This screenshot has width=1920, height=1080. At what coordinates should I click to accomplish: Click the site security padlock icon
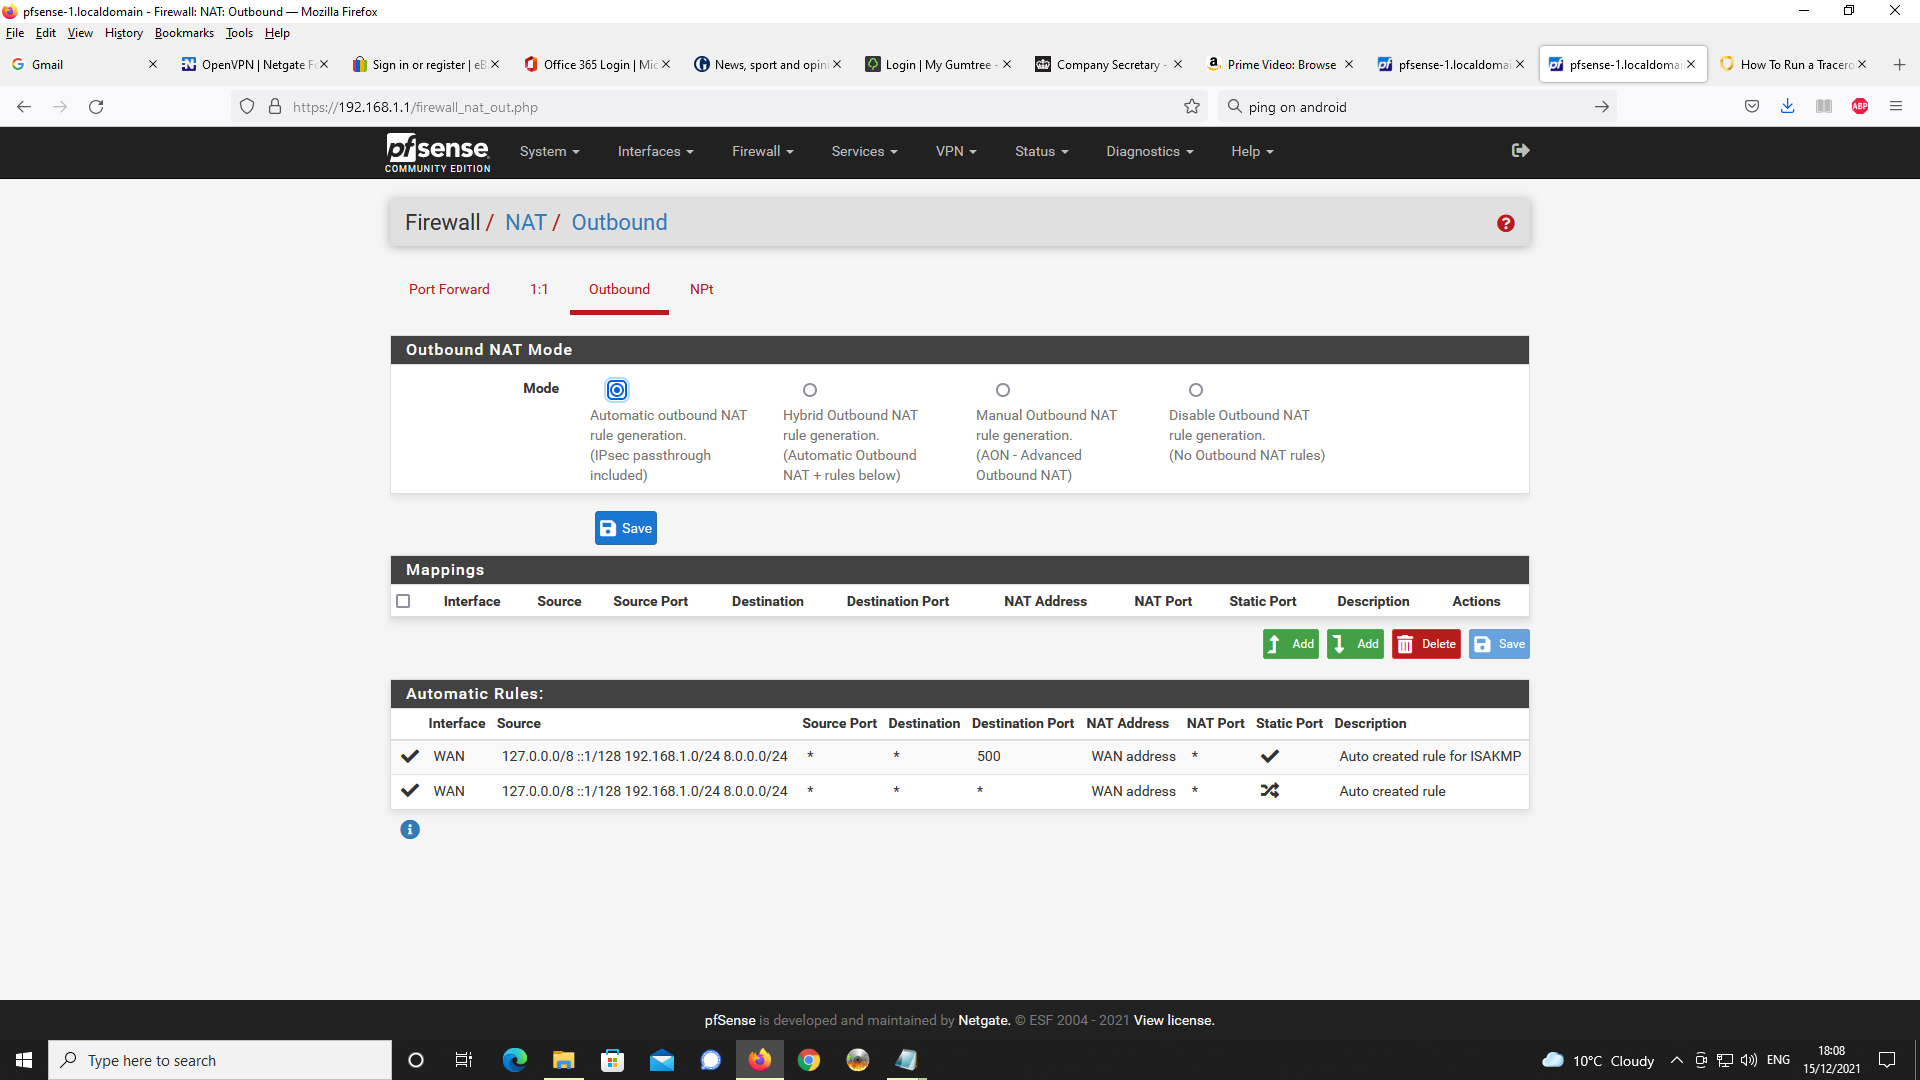click(275, 107)
